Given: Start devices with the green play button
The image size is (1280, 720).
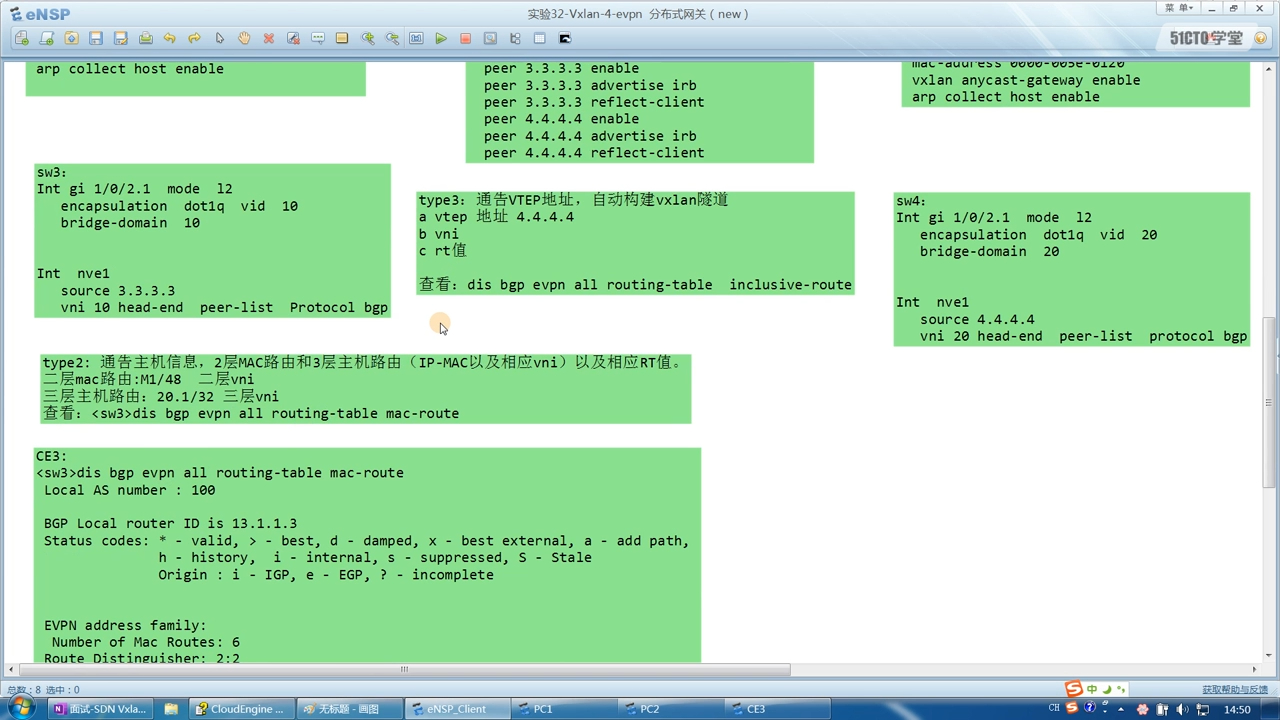Looking at the screenshot, I should pos(441,38).
